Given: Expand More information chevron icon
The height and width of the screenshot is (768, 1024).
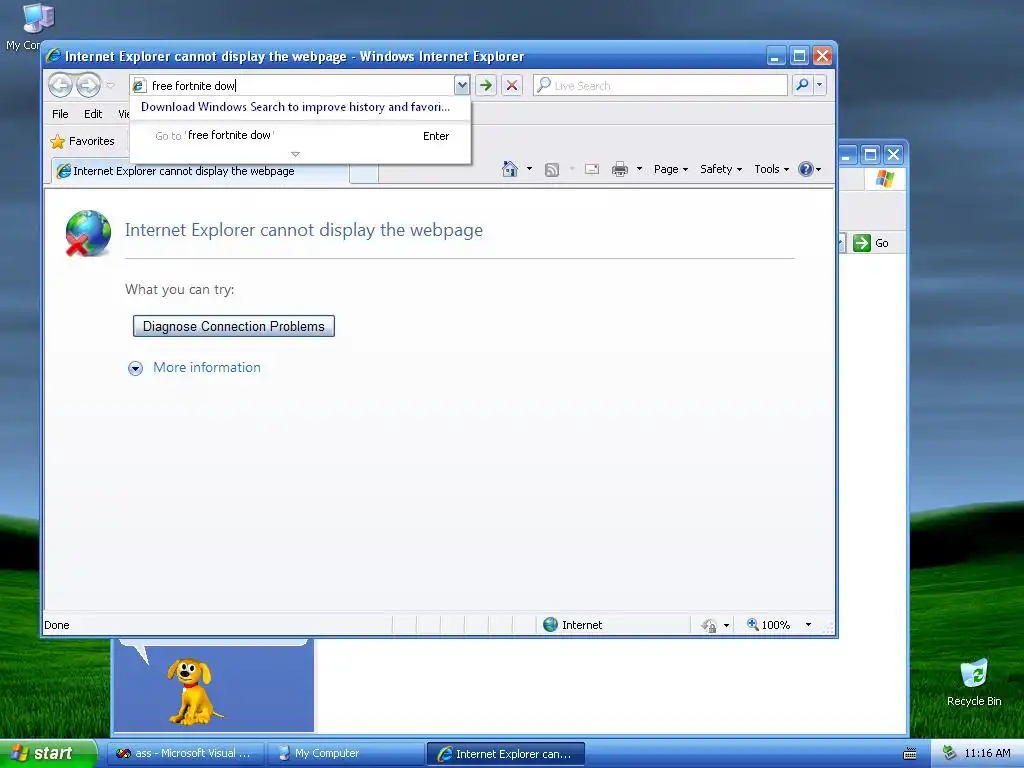Looking at the screenshot, I should click(135, 368).
